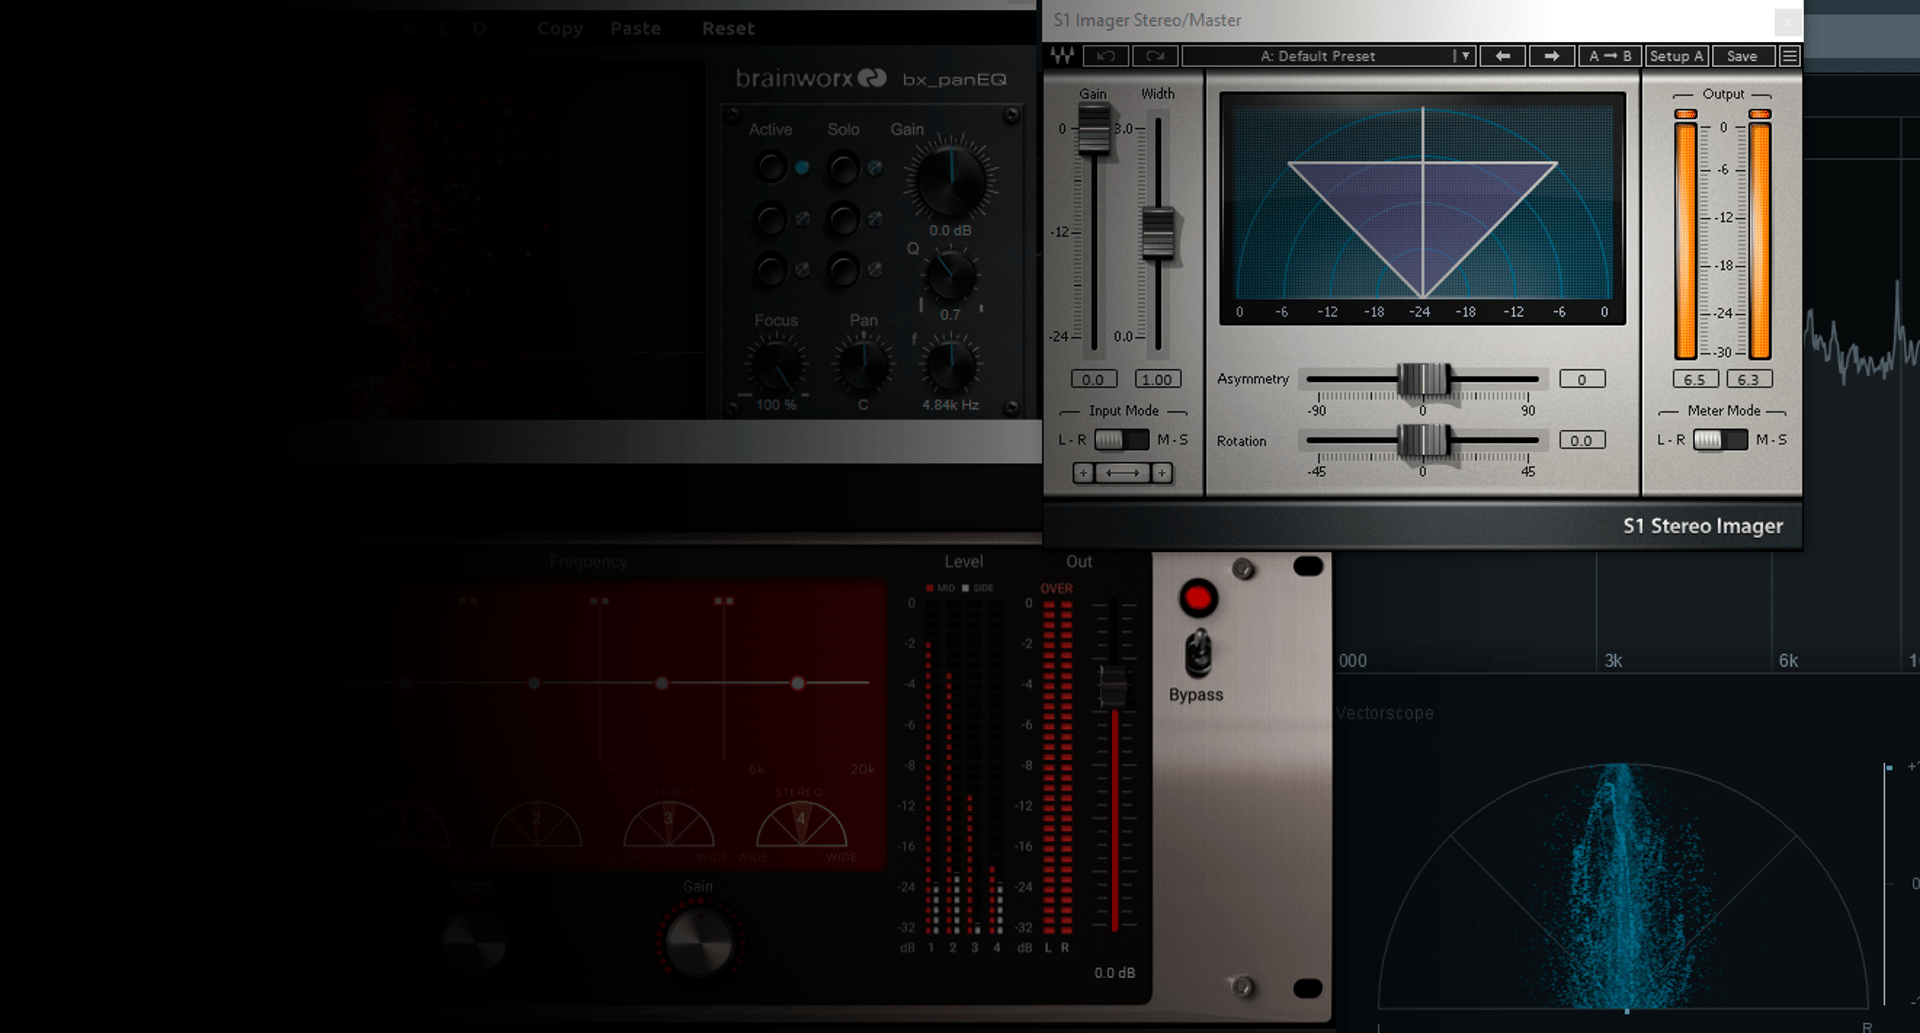The width and height of the screenshot is (1920, 1033).
Task: Click the Q knob in bx_panEQ
Action: (951, 276)
